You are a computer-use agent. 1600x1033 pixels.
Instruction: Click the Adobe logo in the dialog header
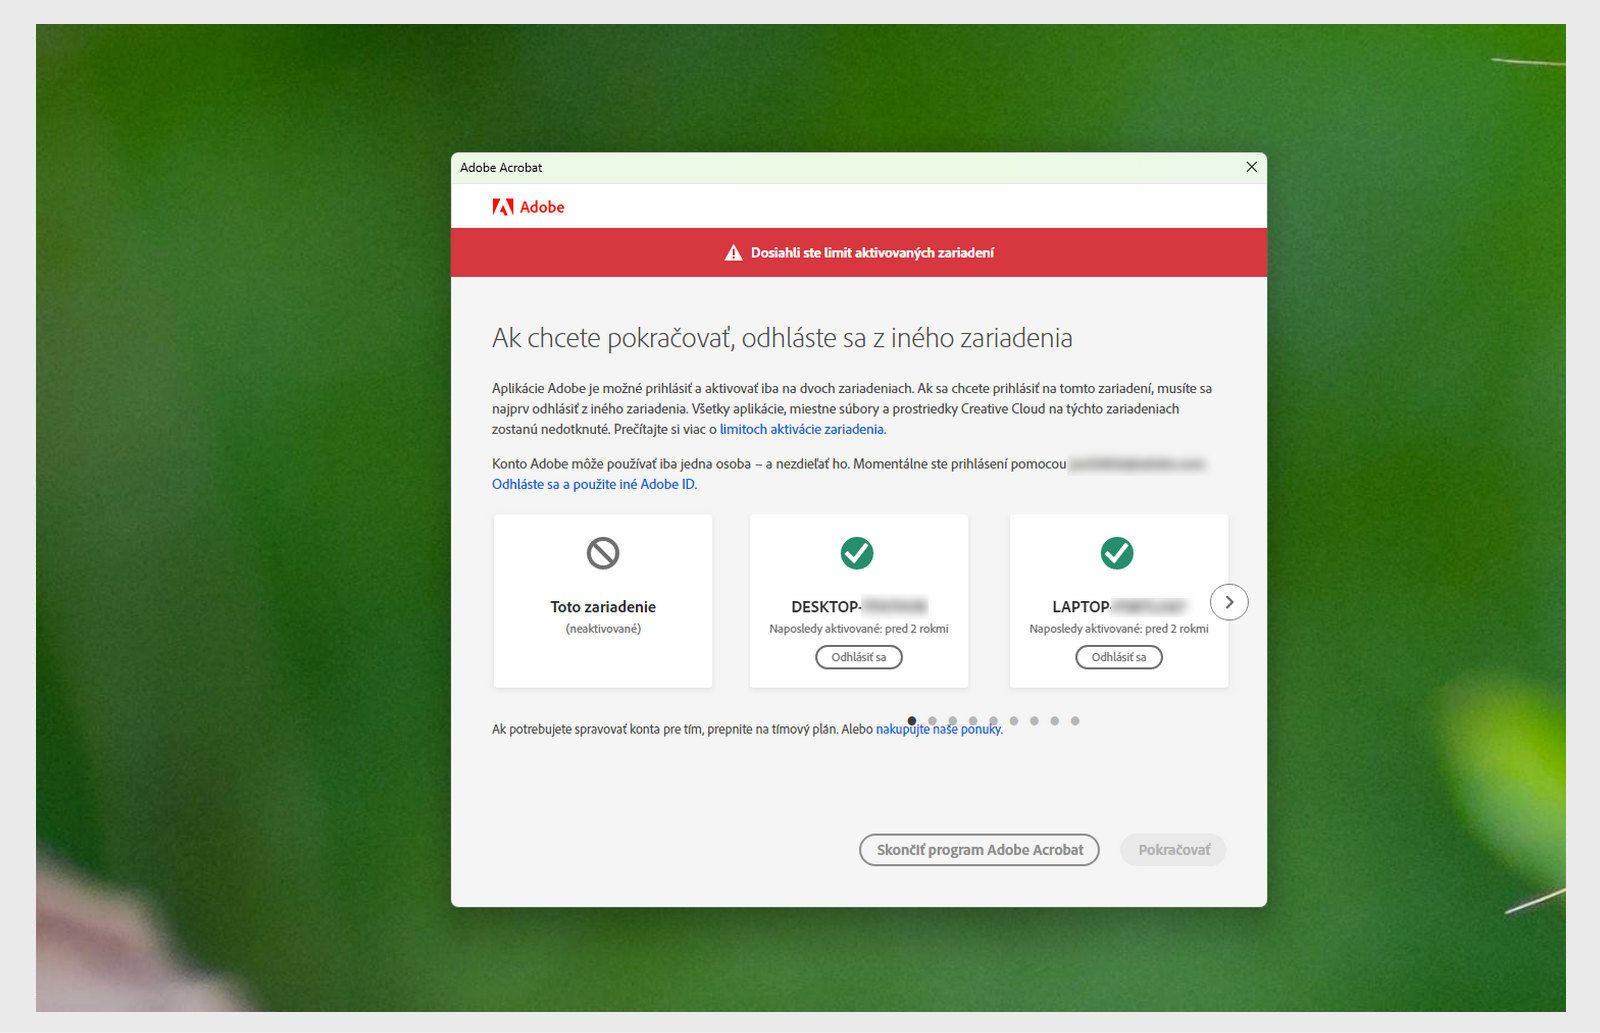pyautogui.click(x=528, y=207)
